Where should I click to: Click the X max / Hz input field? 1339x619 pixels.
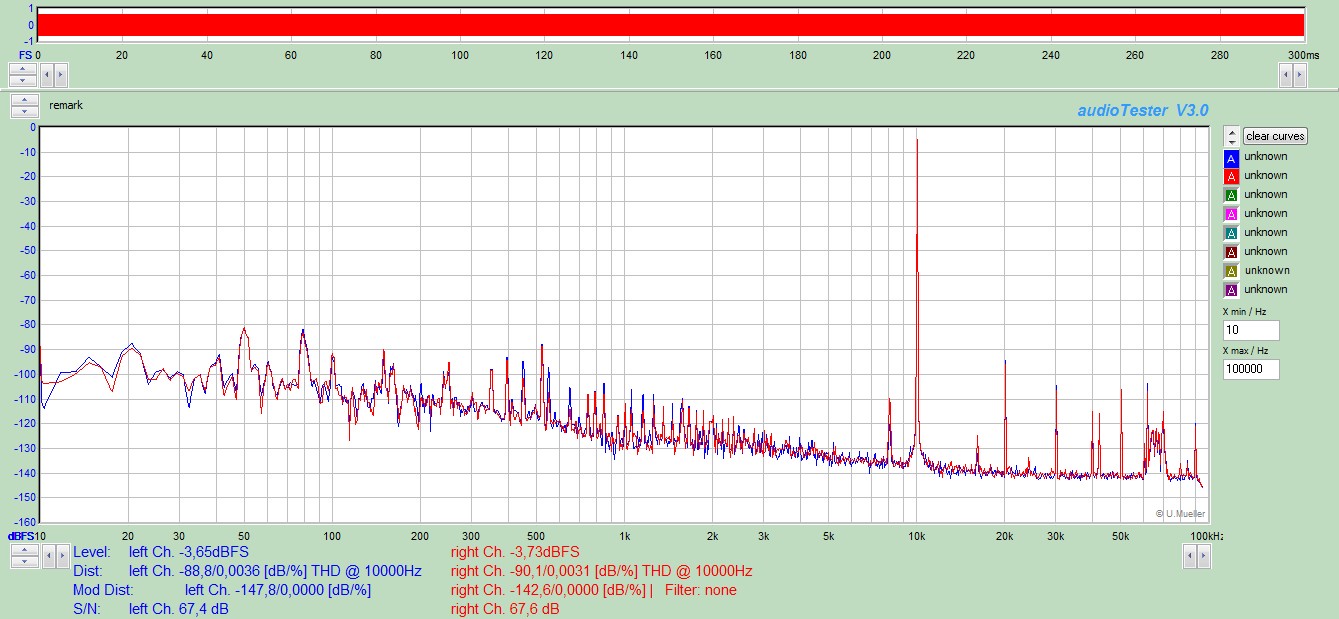pyautogui.click(x=1250, y=369)
